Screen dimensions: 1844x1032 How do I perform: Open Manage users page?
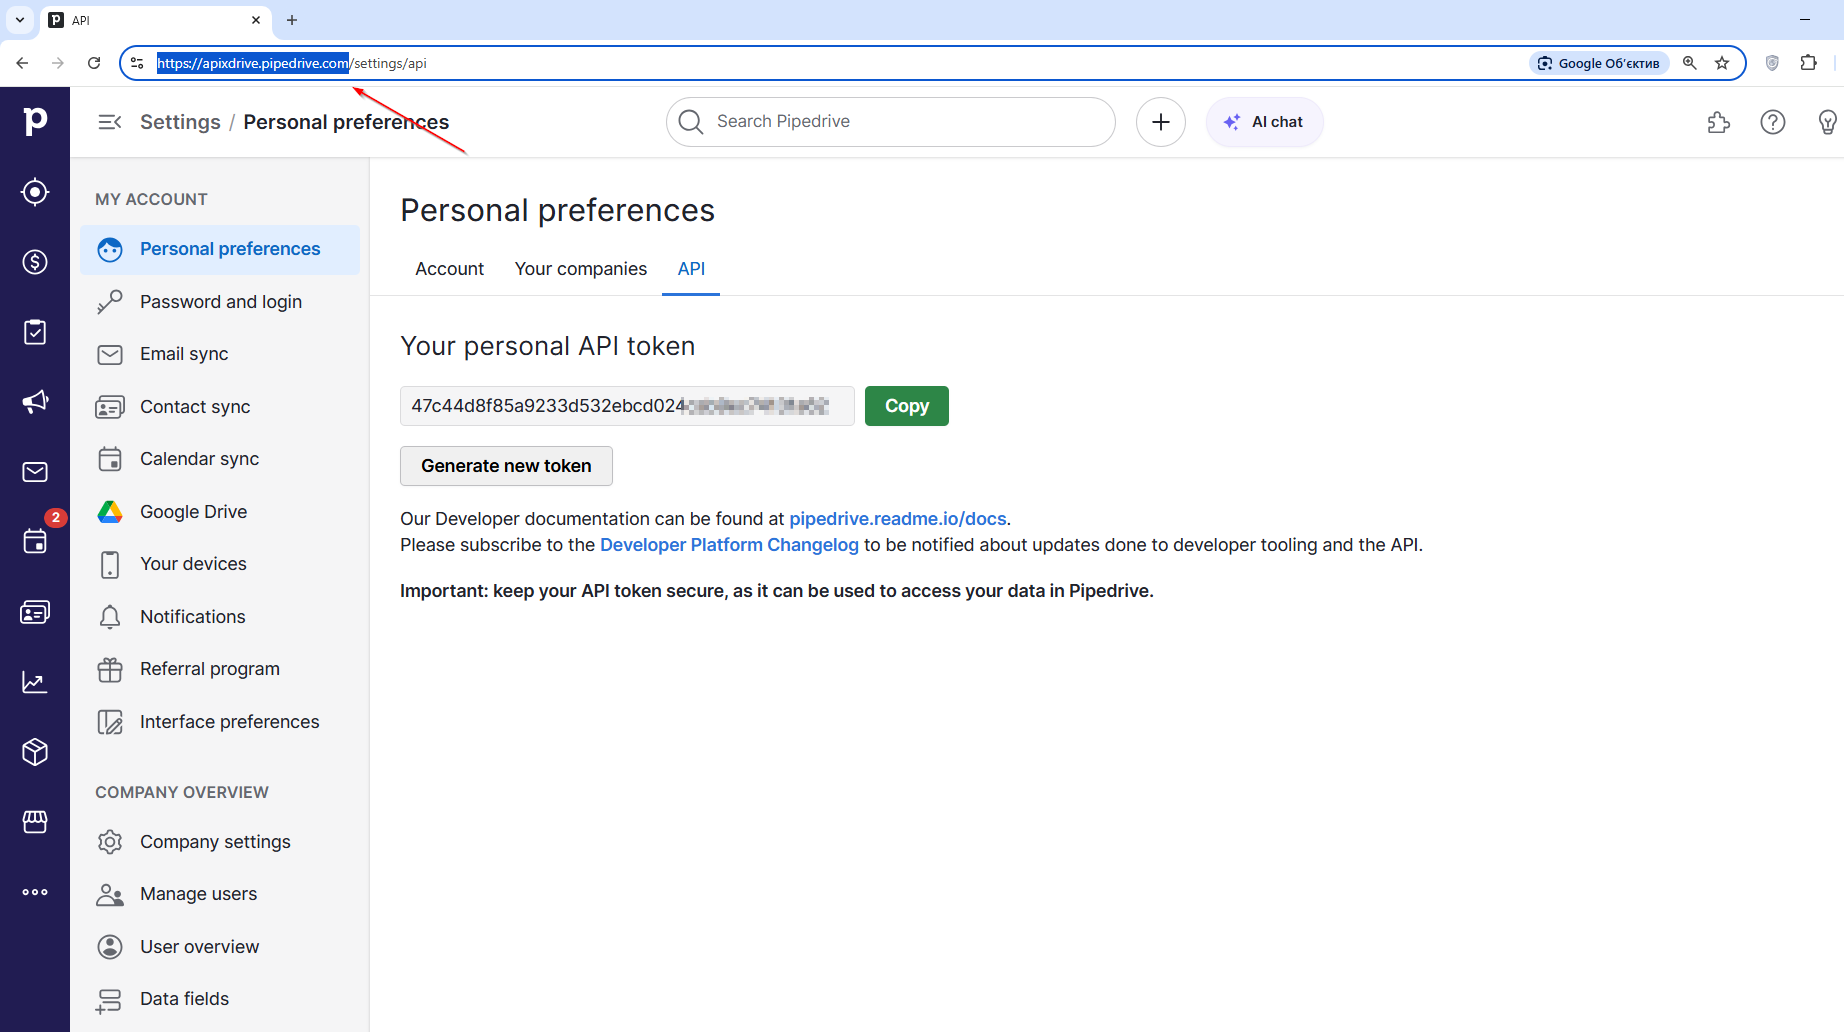(220, 894)
